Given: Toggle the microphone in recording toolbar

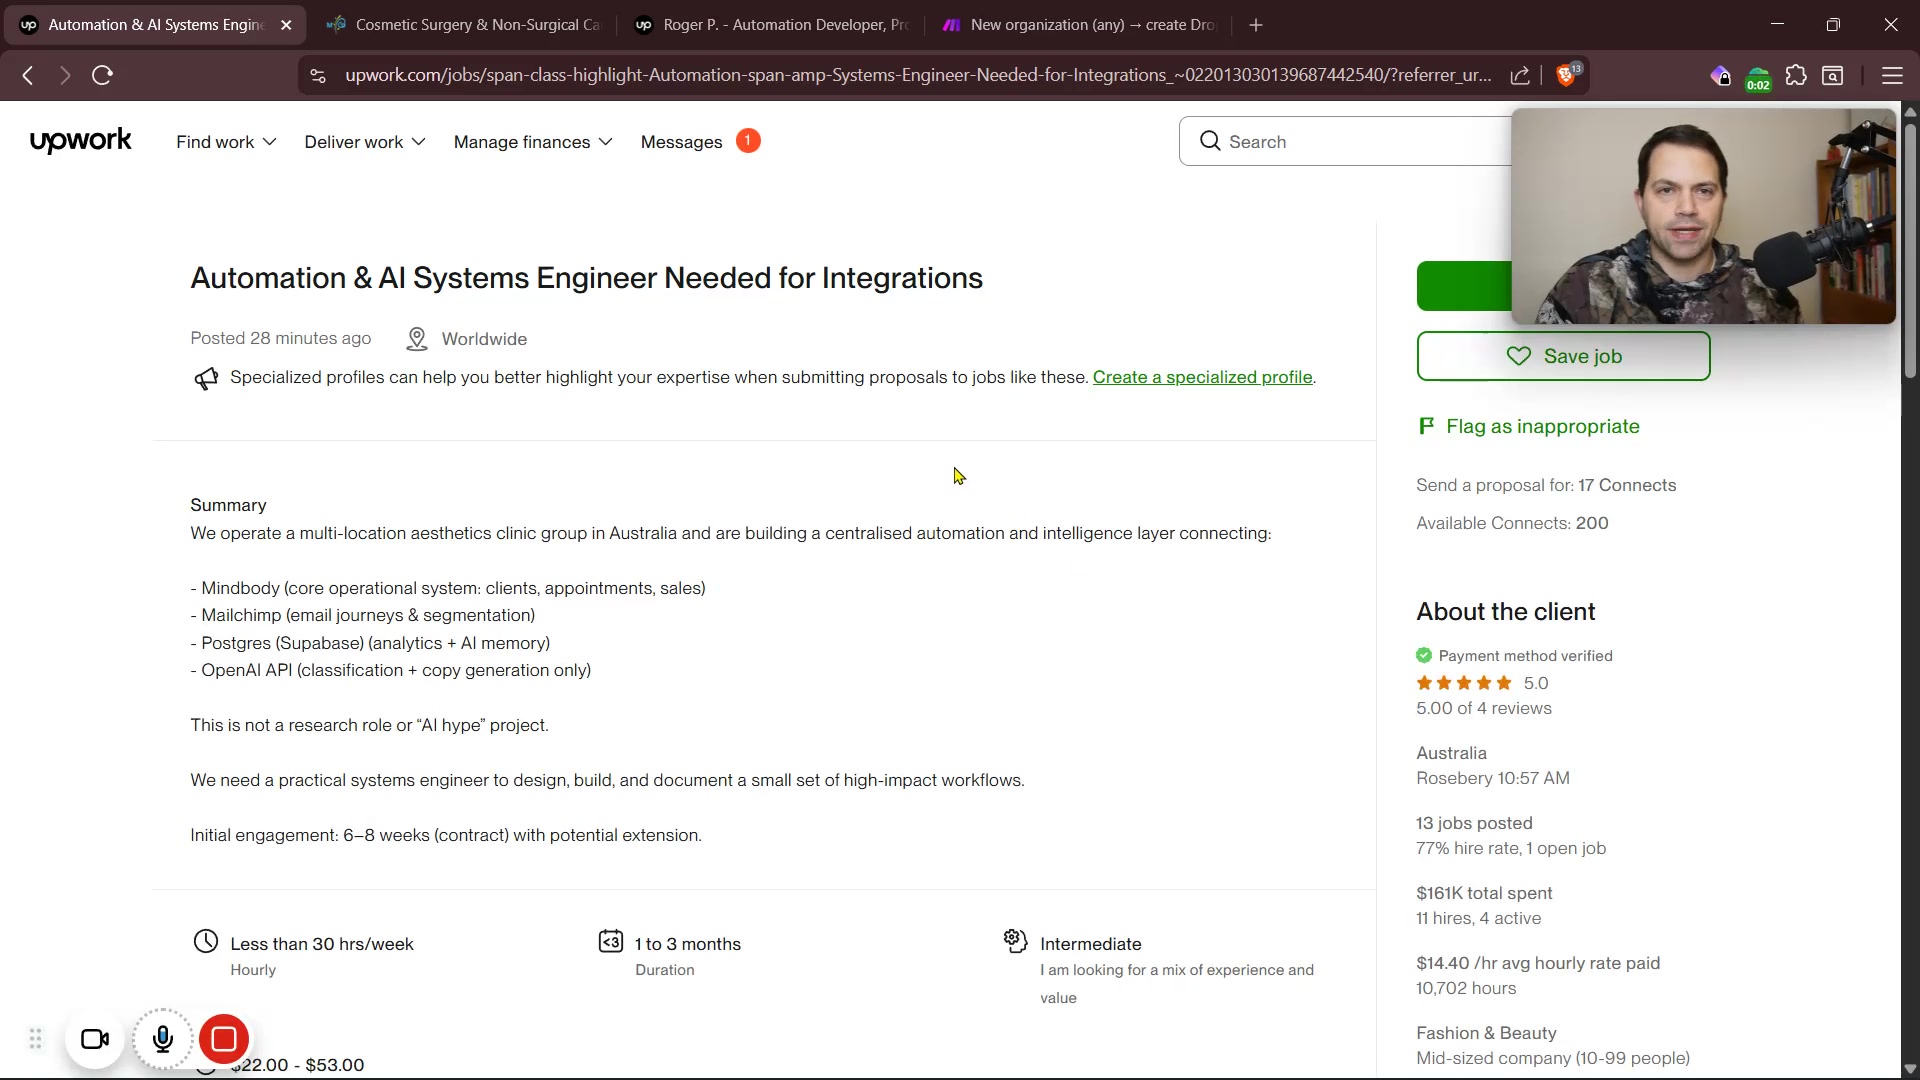Looking at the screenshot, I should tap(163, 1040).
